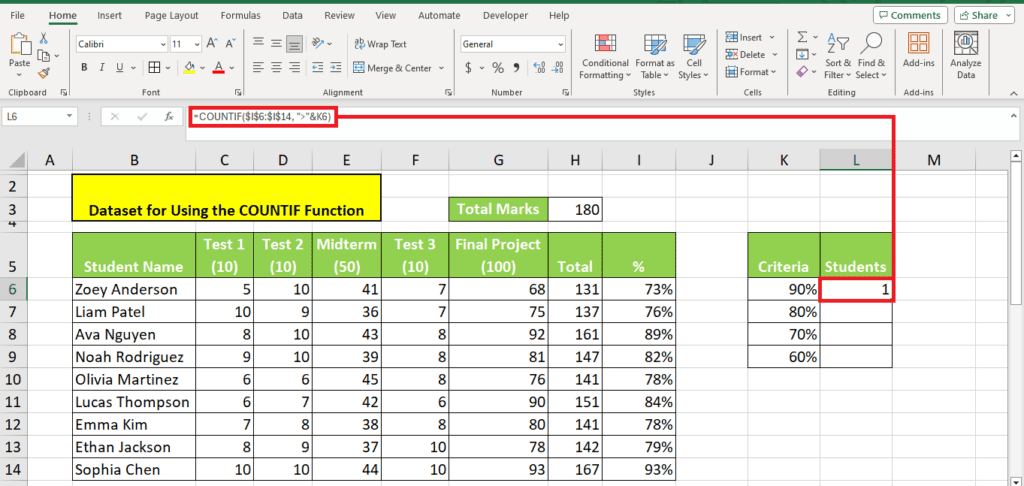This screenshot has width=1024, height=486.
Task: Open the Comments button
Action: [x=909, y=16]
